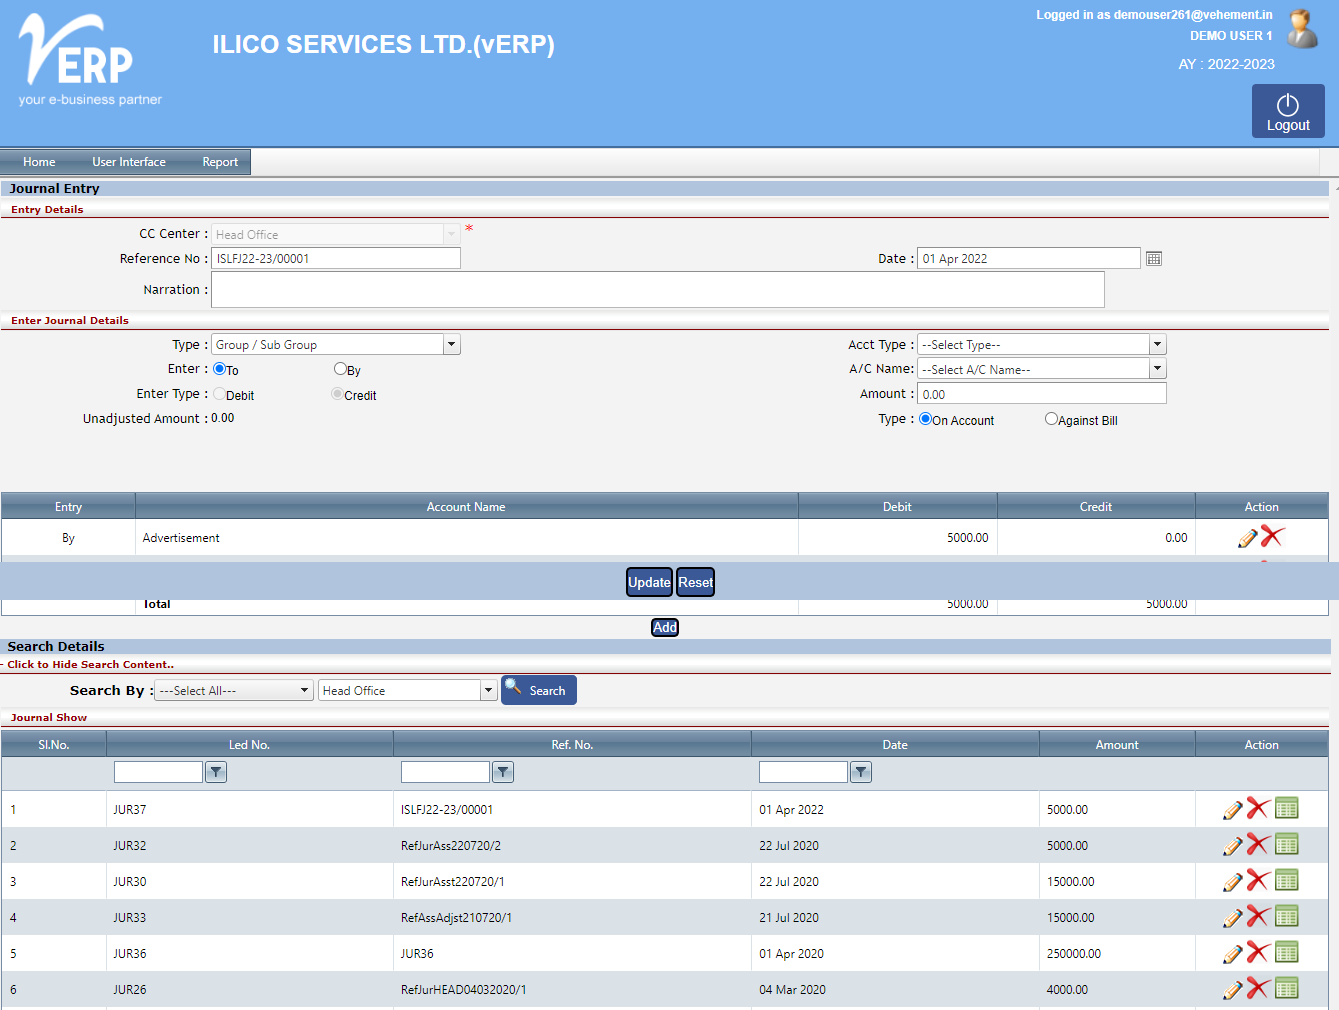Focus the Ref. No. filter text box
The image size is (1339, 1010).
[x=445, y=772]
